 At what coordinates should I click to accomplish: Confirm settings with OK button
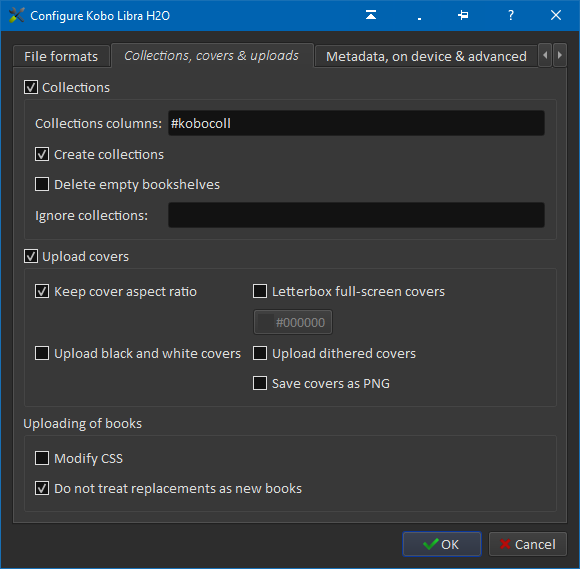pyautogui.click(x=442, y=544)
